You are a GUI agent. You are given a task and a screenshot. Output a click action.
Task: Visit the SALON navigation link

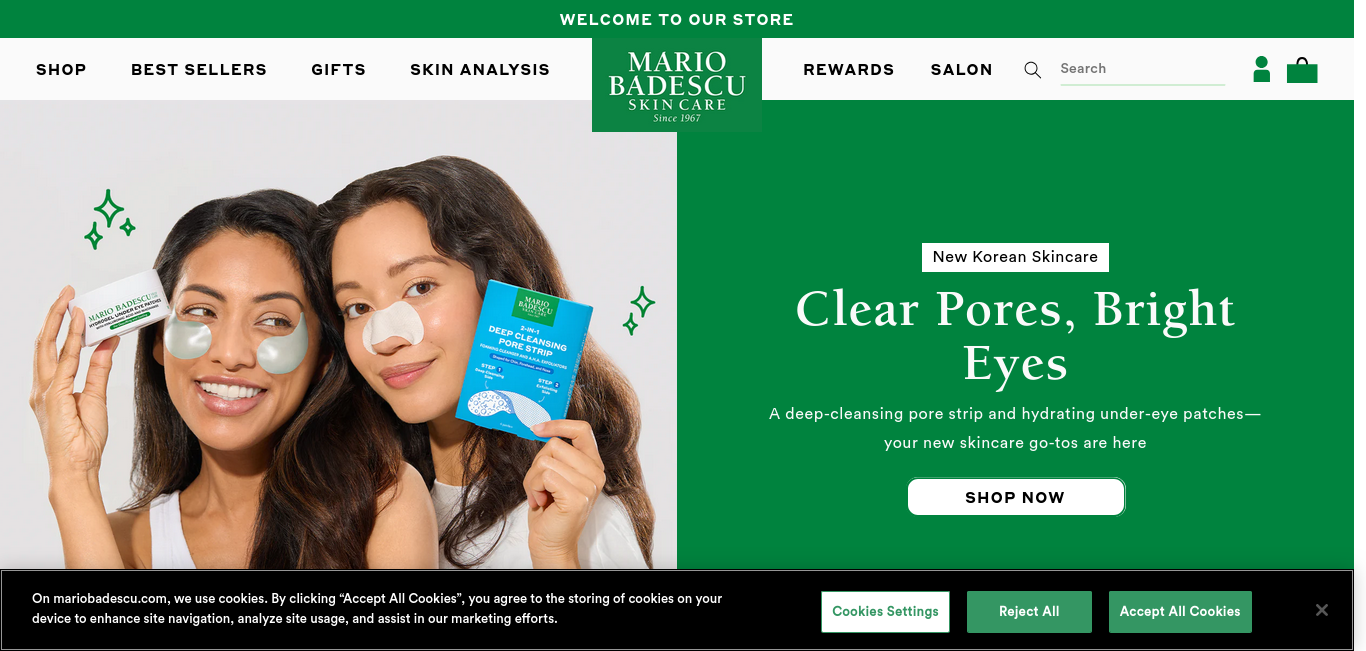[x=962, y=69]
